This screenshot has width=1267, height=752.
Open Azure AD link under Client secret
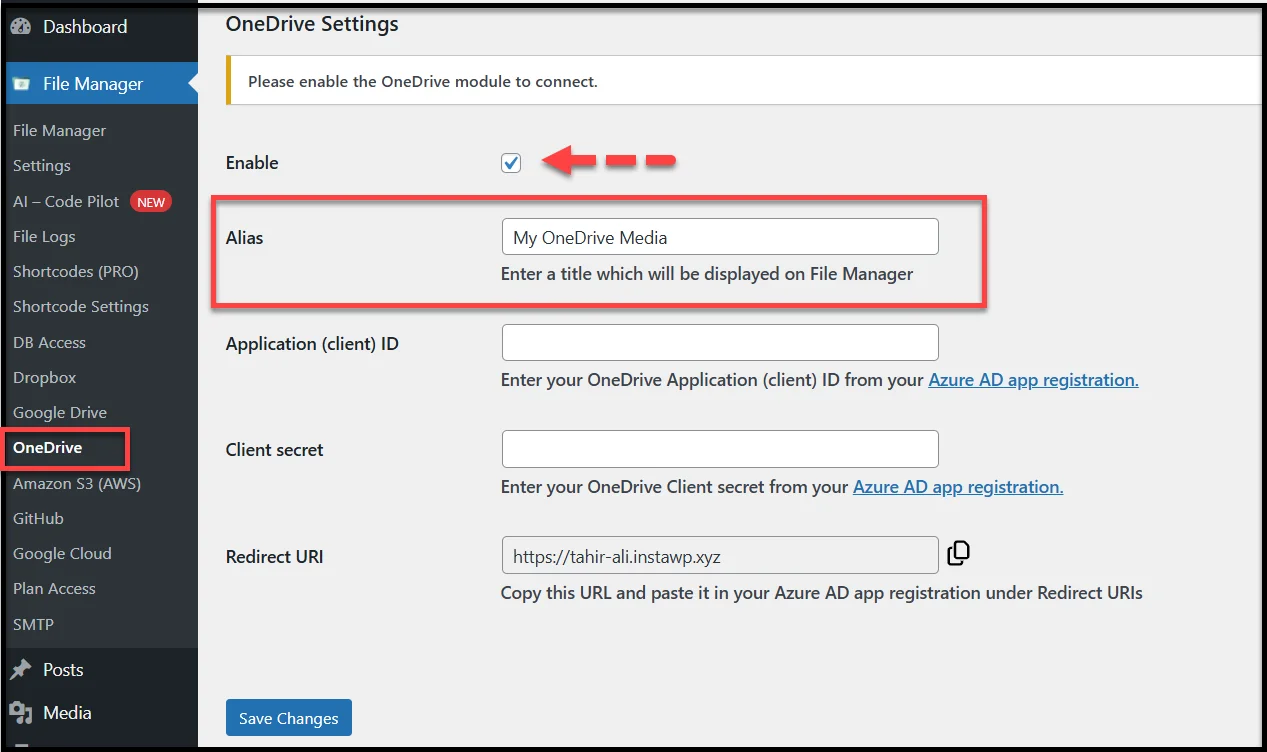pos(956,486)
